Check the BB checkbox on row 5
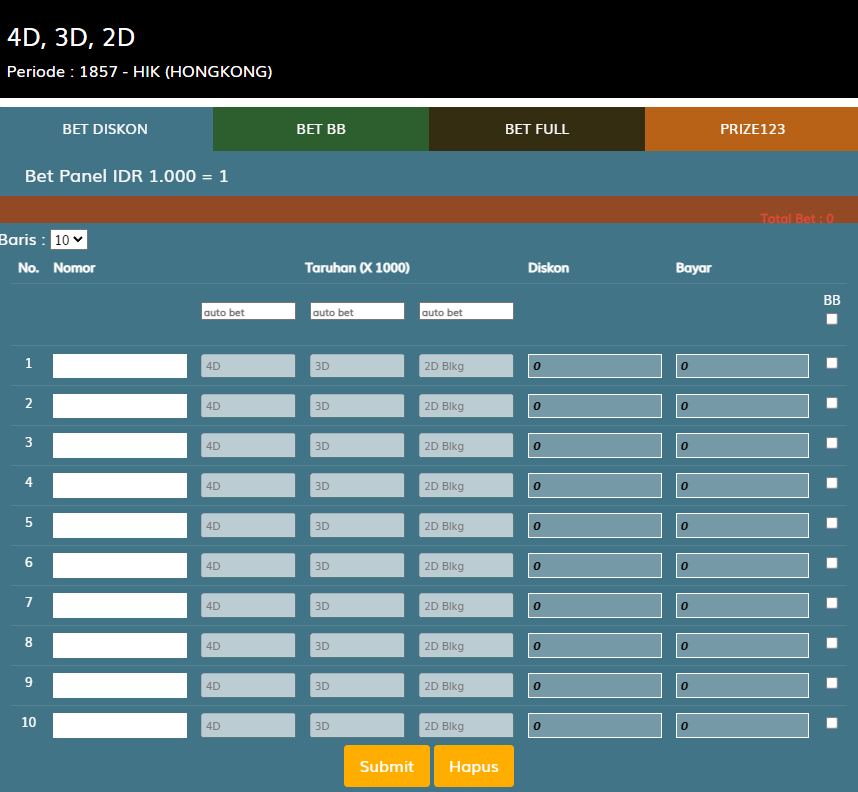 click(832, 523)
